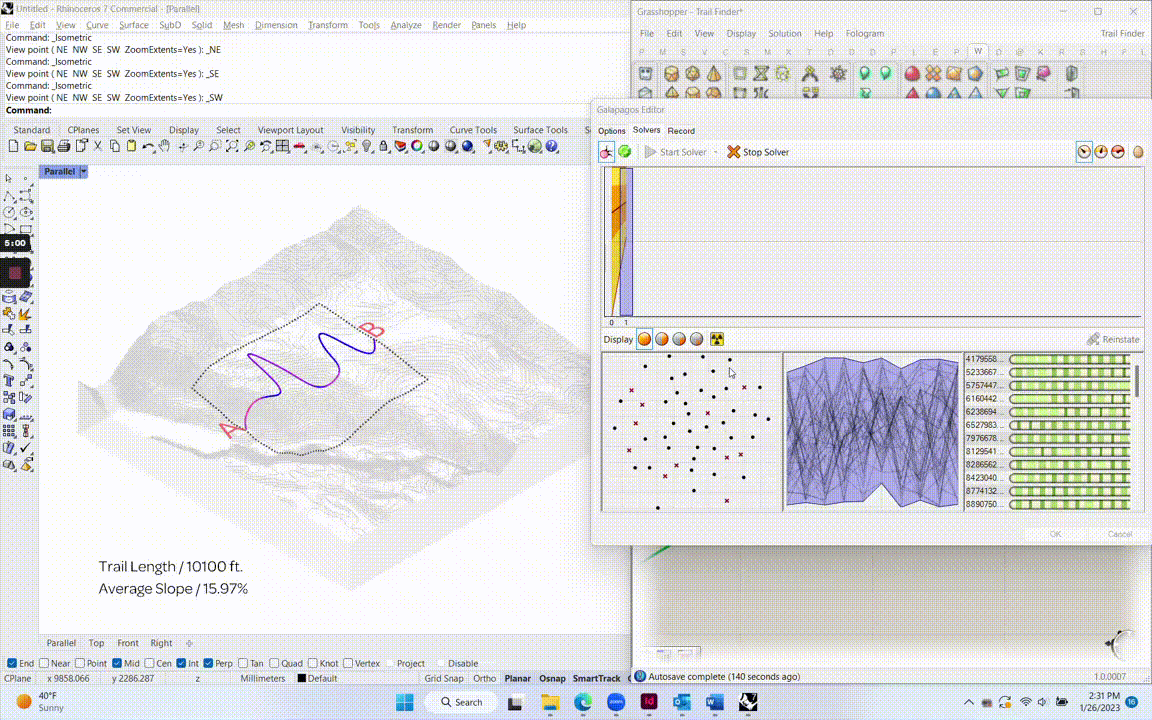Enable the Quad osnap checkbox
Image resolution: width=1152 pixels, height=720 pixels.
pyautogui.click(x=274, y=663)
